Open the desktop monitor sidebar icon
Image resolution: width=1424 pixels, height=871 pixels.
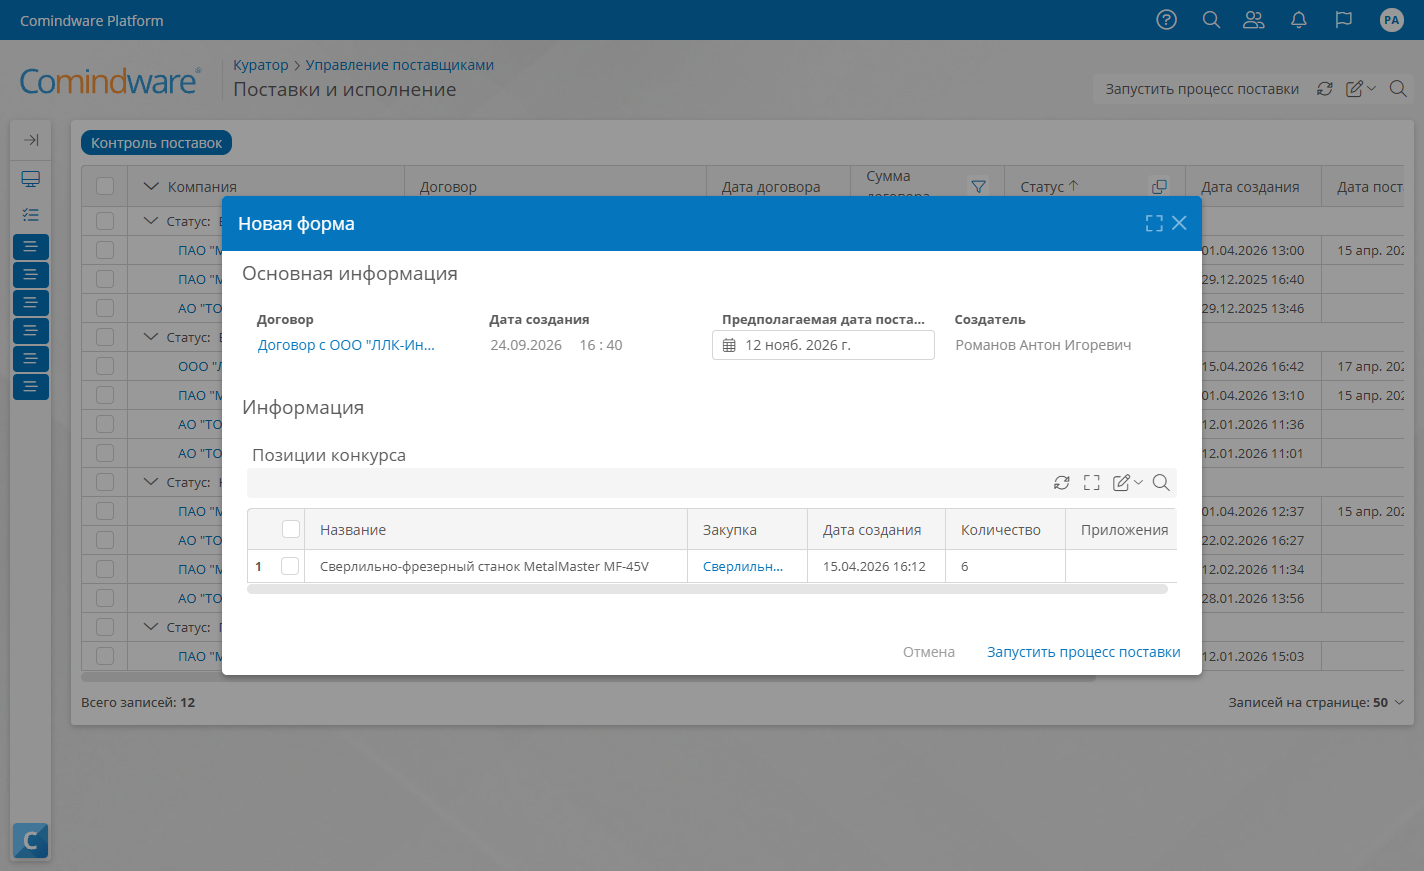[31, 179]
